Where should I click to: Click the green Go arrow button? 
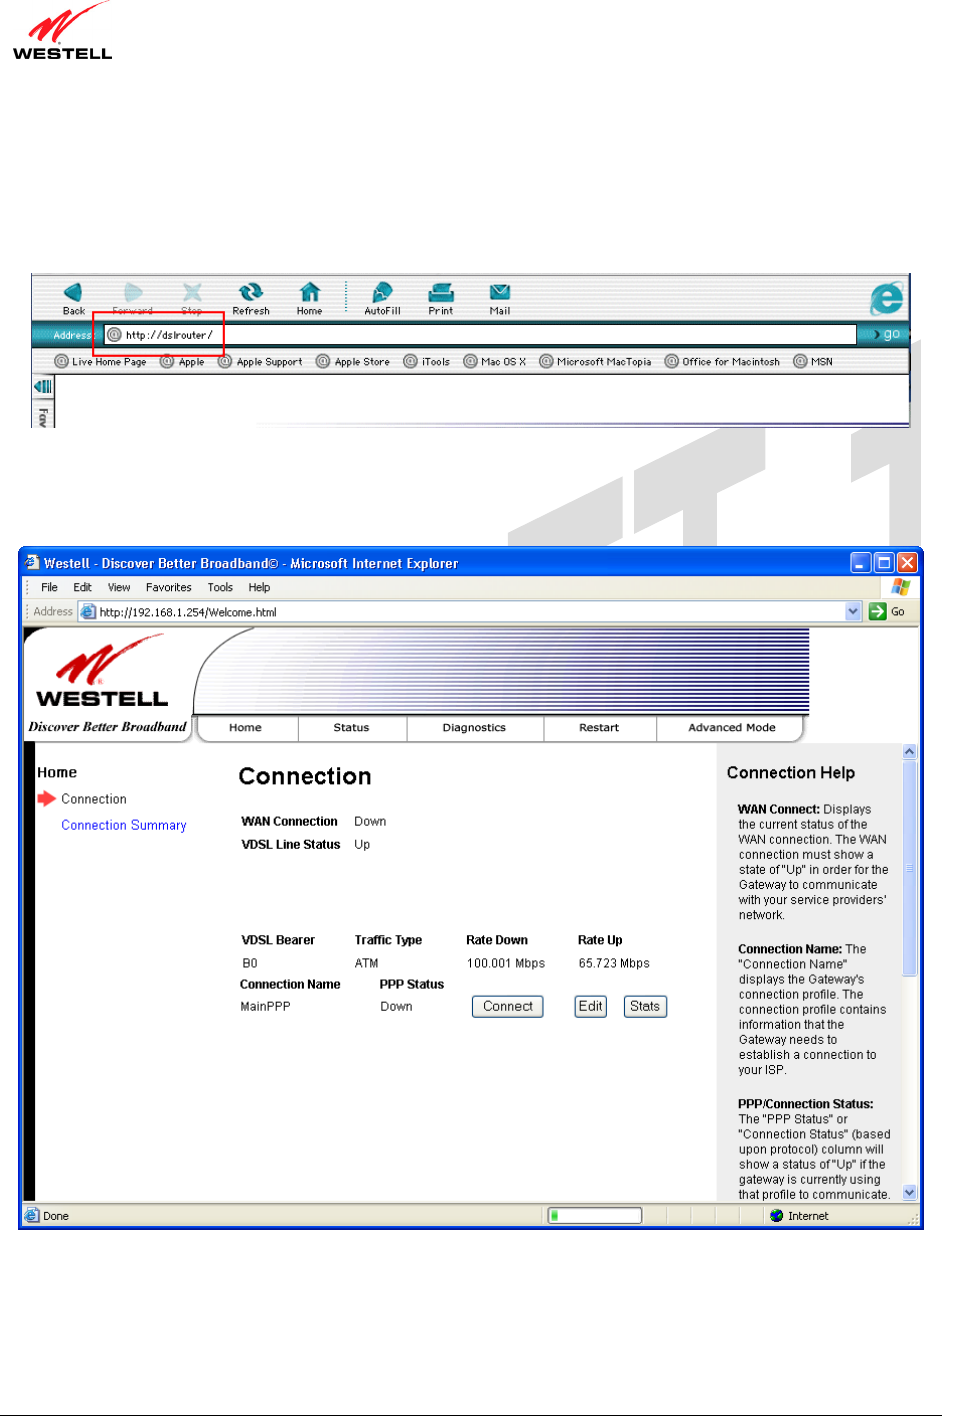878,612
